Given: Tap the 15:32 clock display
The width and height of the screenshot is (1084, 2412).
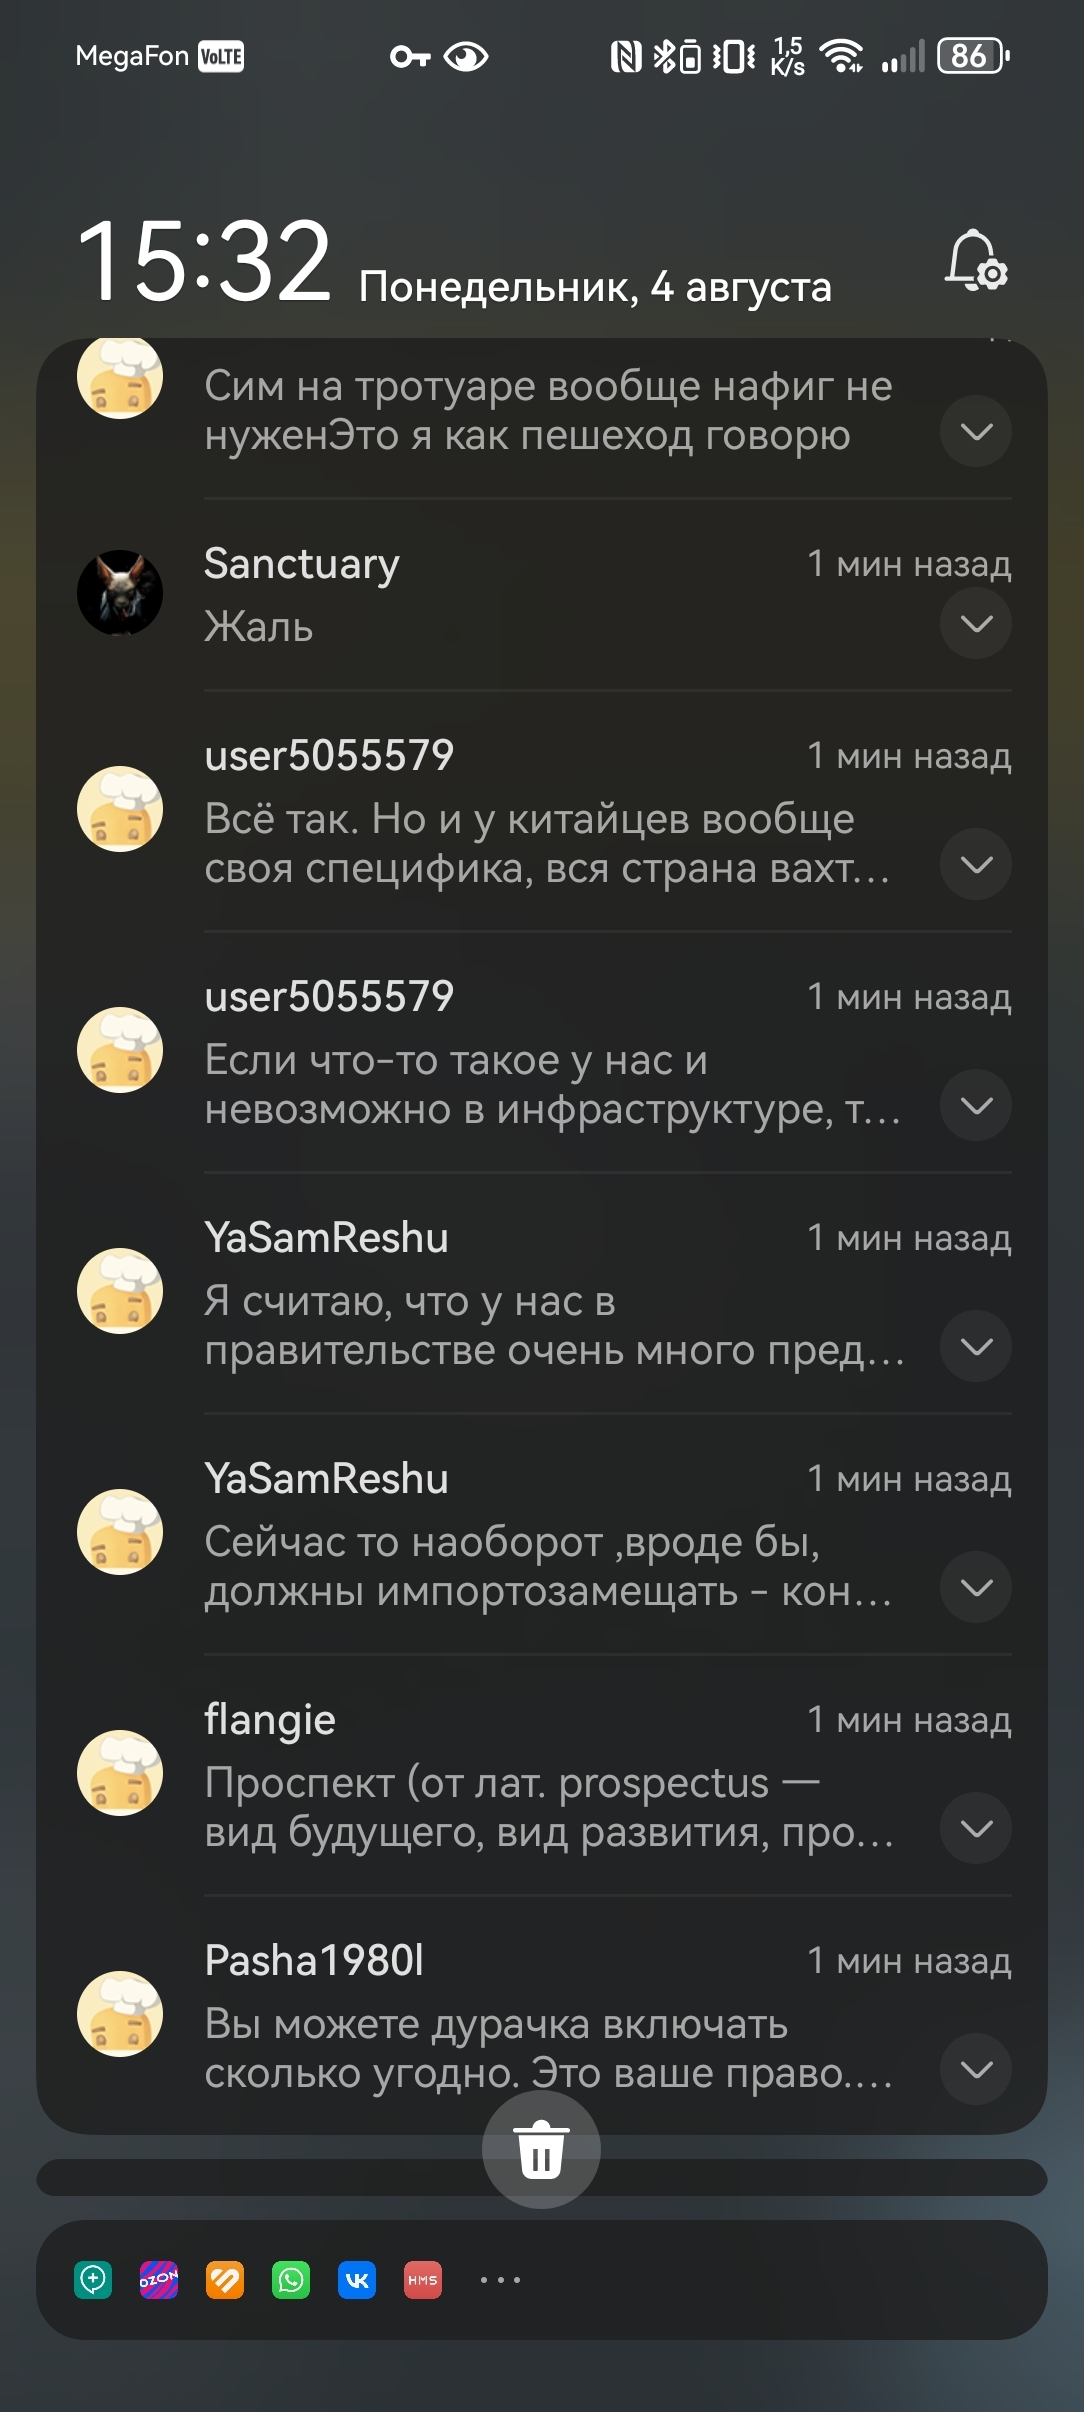Looking at the screenshot, I should (x=204, y=262).
